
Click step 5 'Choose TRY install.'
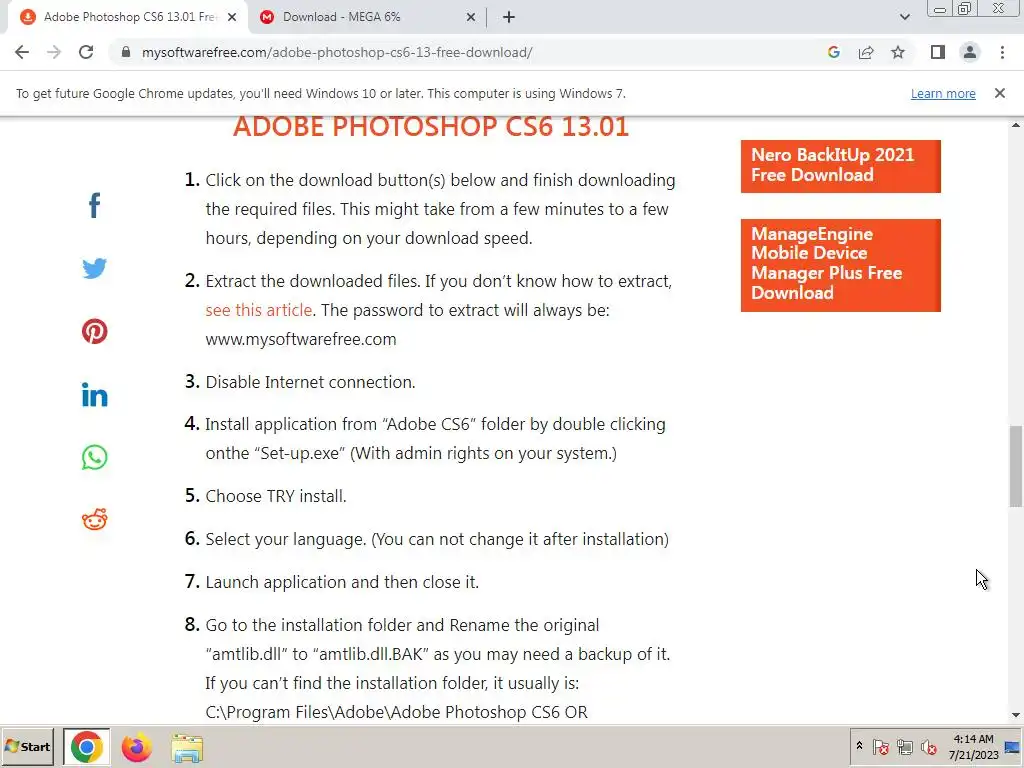[276, 496]
